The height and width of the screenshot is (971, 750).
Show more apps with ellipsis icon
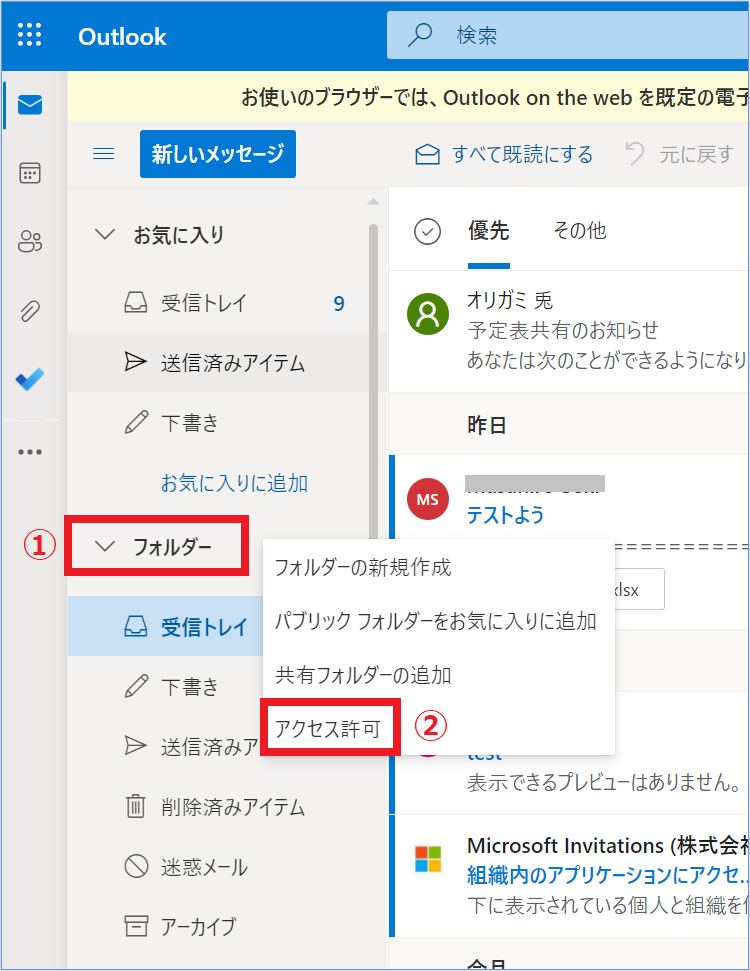click(30, 452)
